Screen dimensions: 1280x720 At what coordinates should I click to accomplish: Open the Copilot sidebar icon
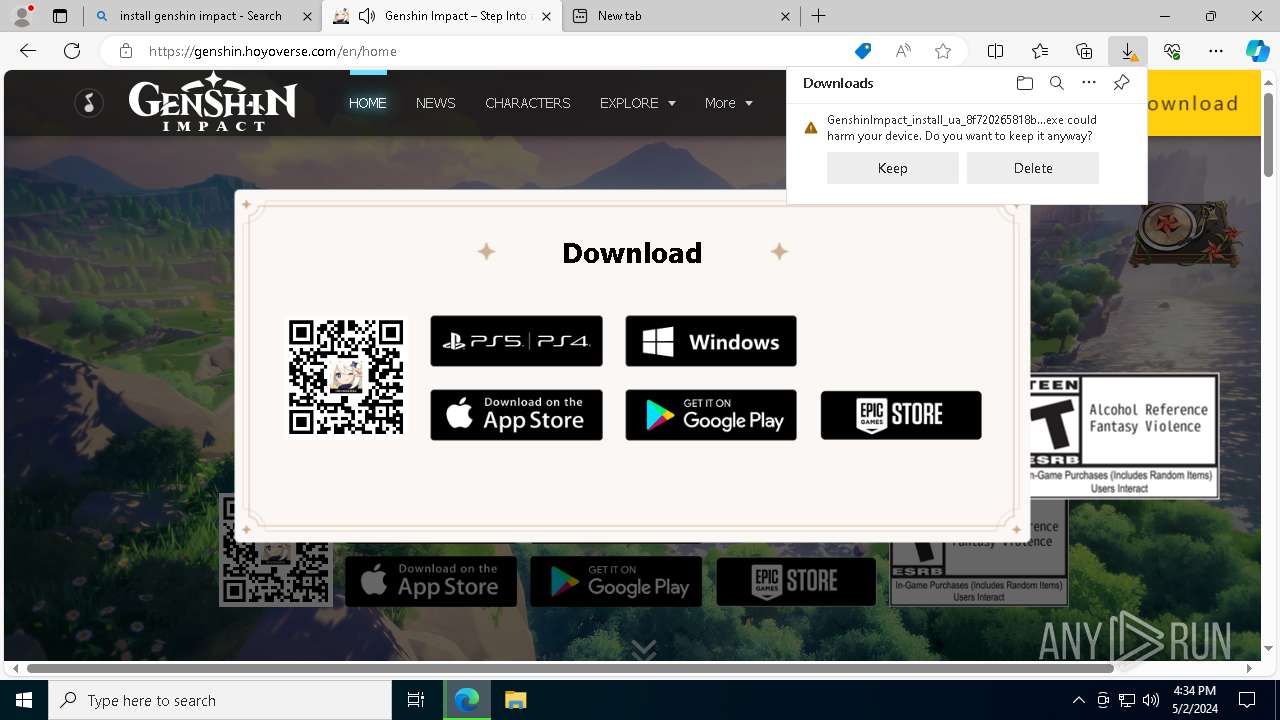[1257, 51]
